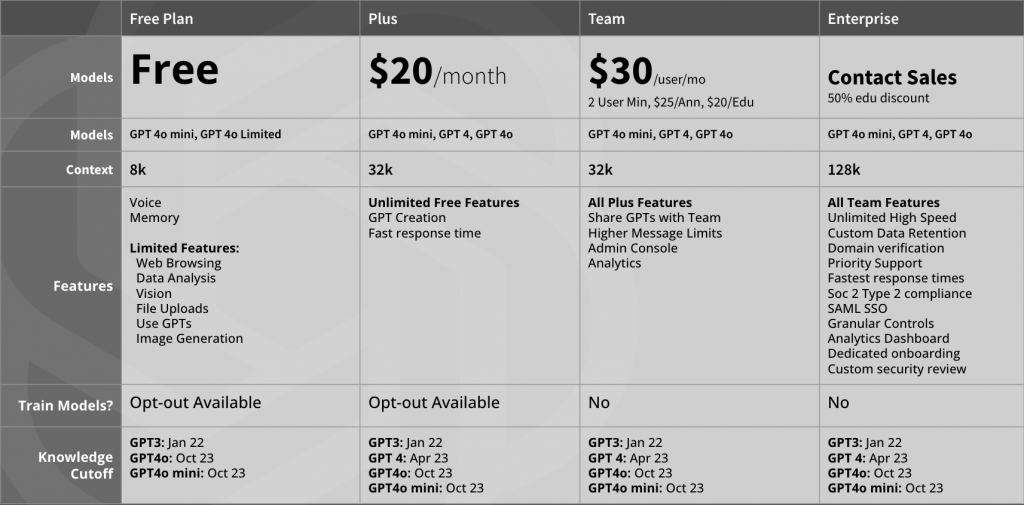Select Admin Console in Team features
The width and height of the screenshot is (1024, 505).
tap(632, 248)
